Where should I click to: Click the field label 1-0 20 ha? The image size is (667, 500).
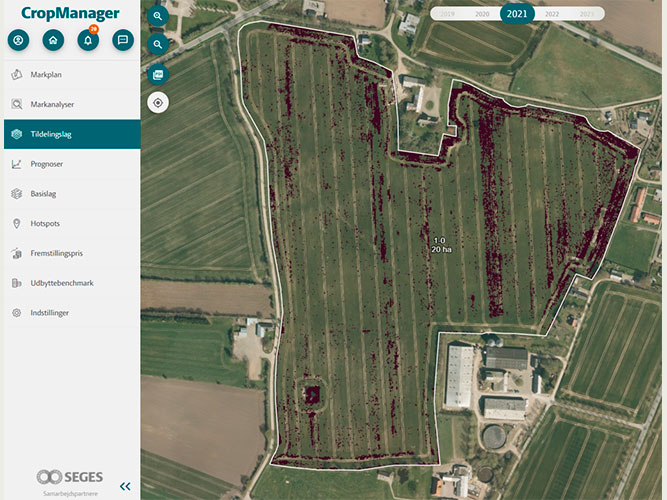pyautogui.click(x=440, y=243)
